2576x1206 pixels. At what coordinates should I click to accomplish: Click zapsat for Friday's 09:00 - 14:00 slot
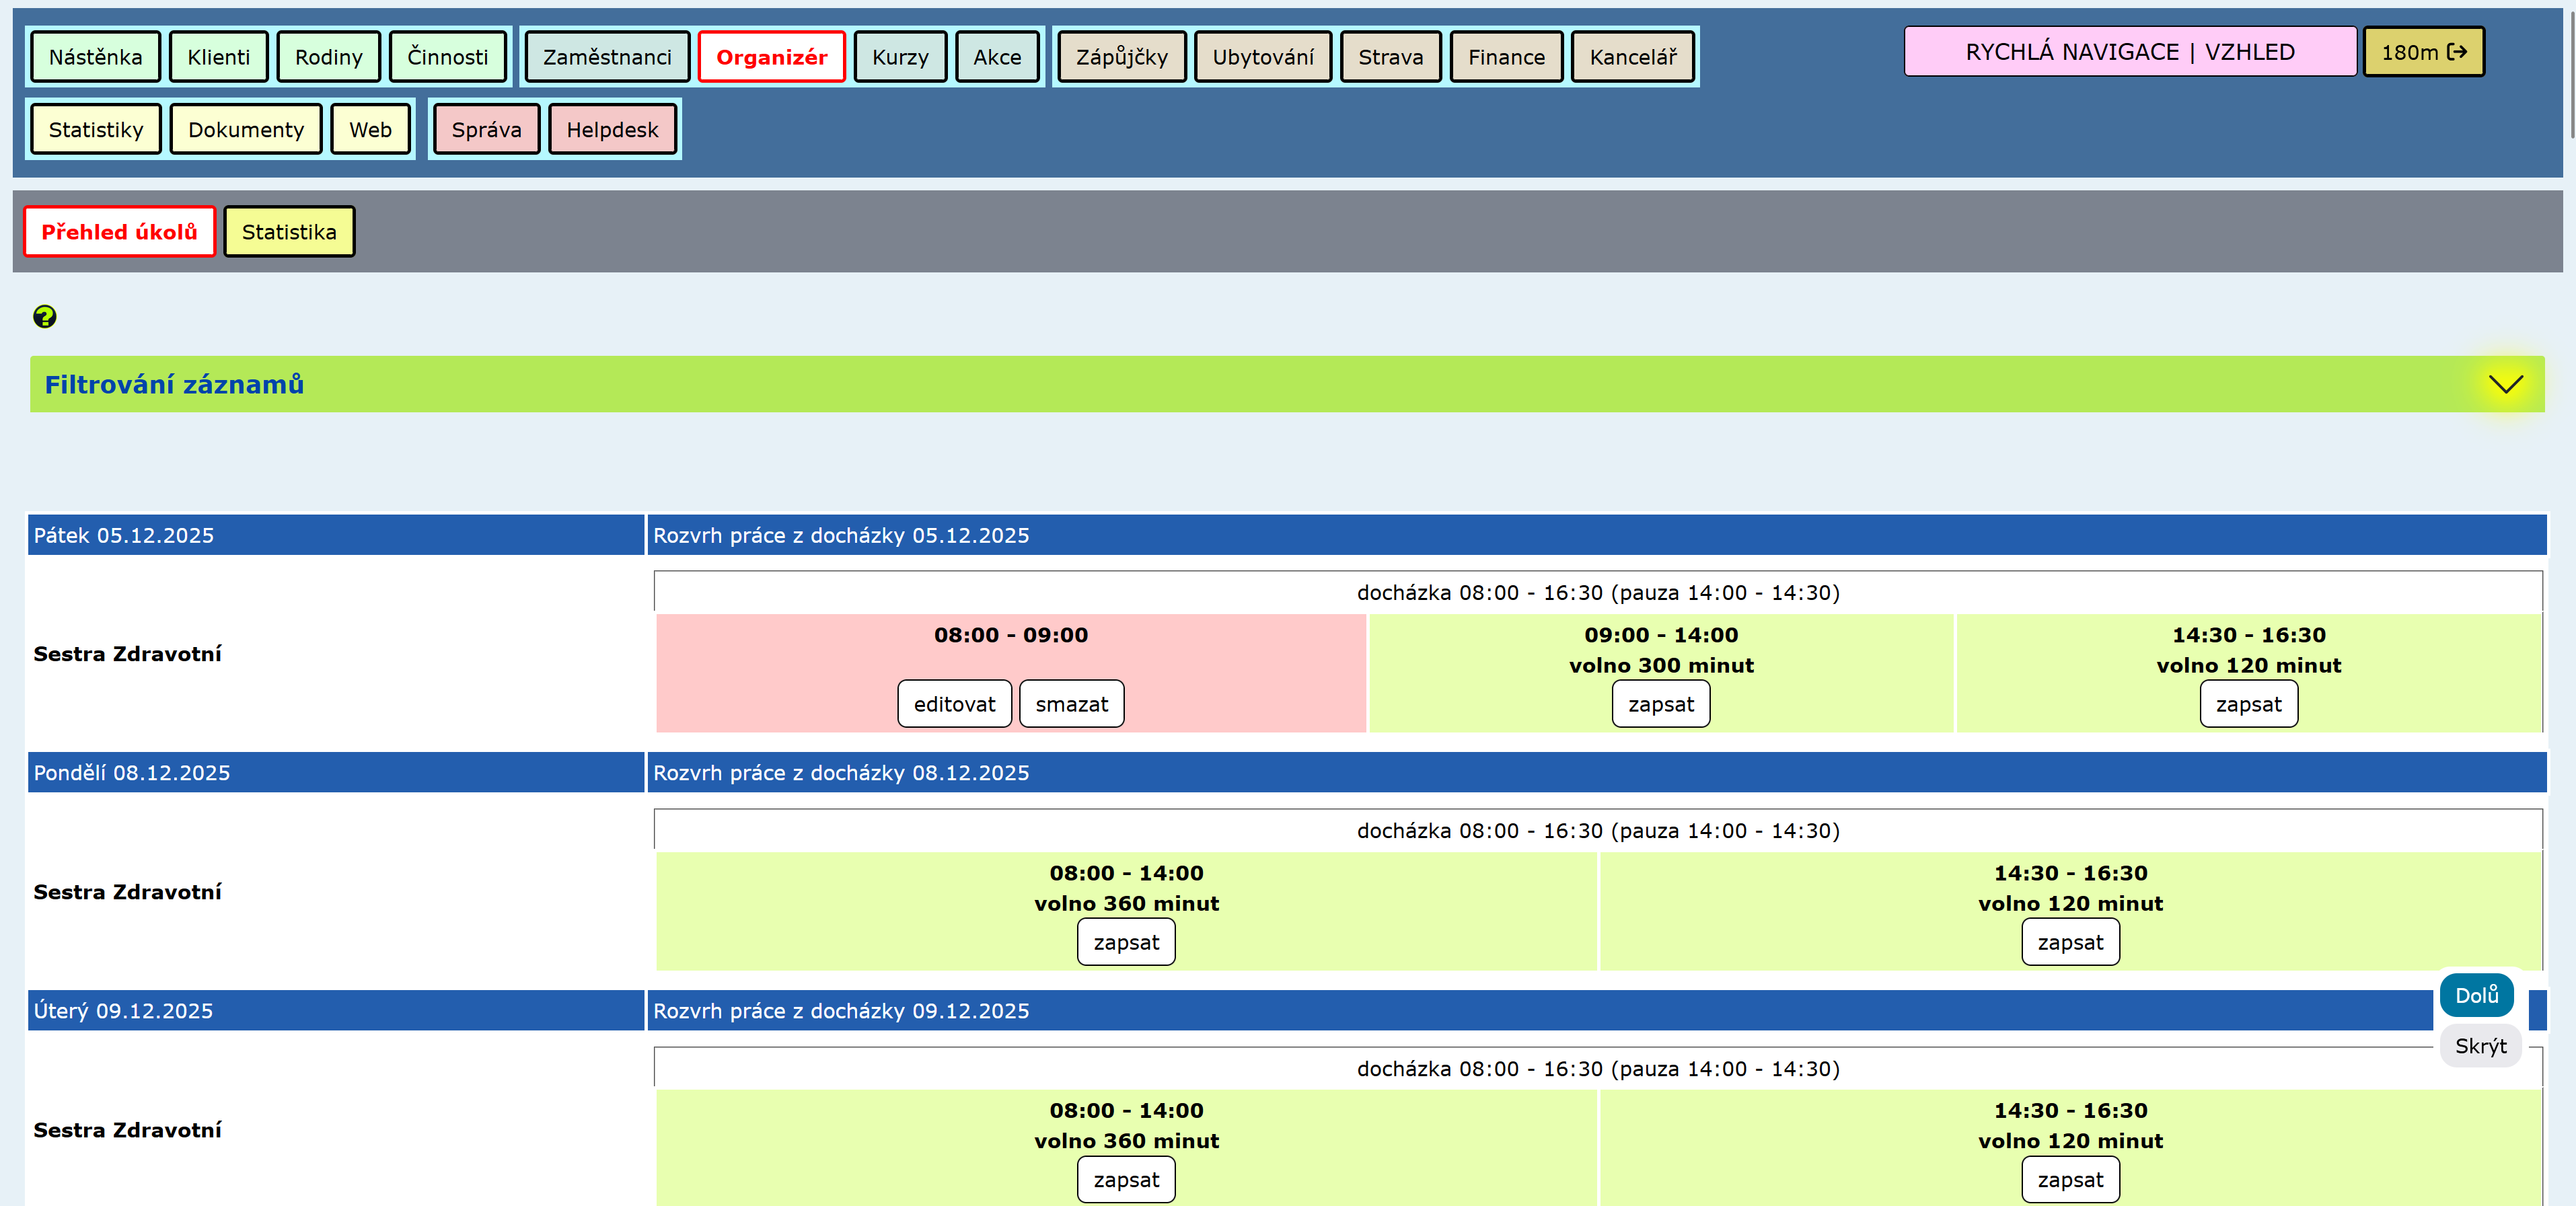click(x=1660, y=704)
